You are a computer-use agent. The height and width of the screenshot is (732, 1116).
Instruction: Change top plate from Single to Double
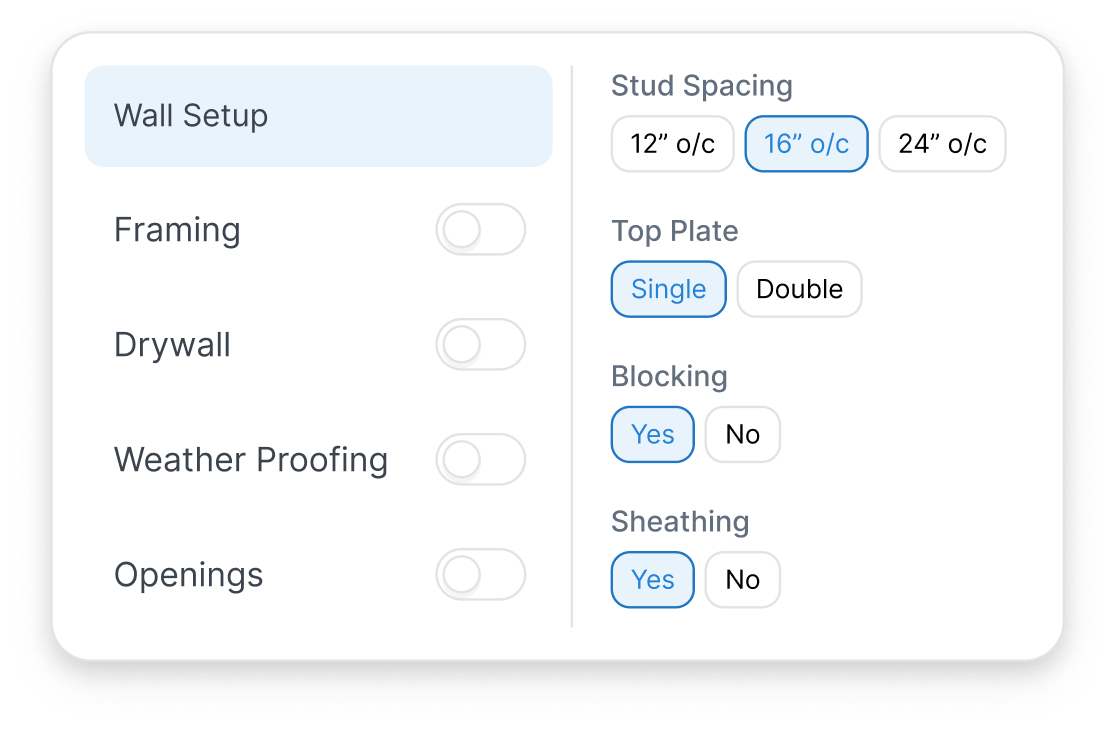coord(799,289)
